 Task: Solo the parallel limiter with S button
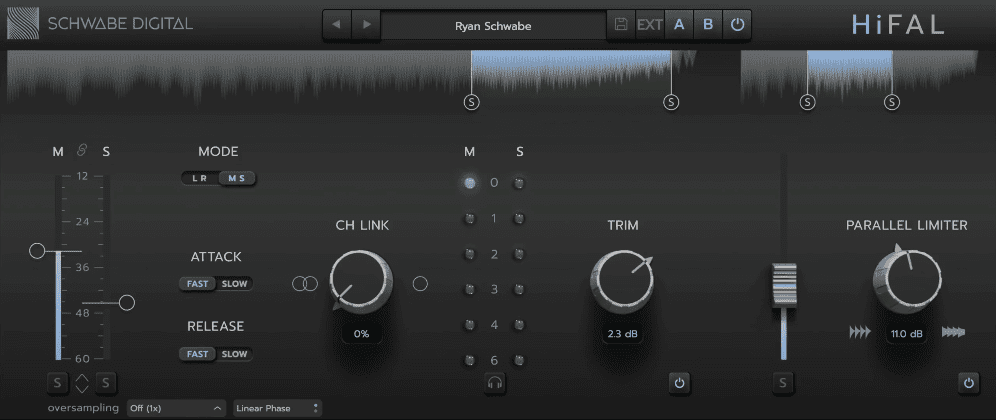[x=783, y=383]
